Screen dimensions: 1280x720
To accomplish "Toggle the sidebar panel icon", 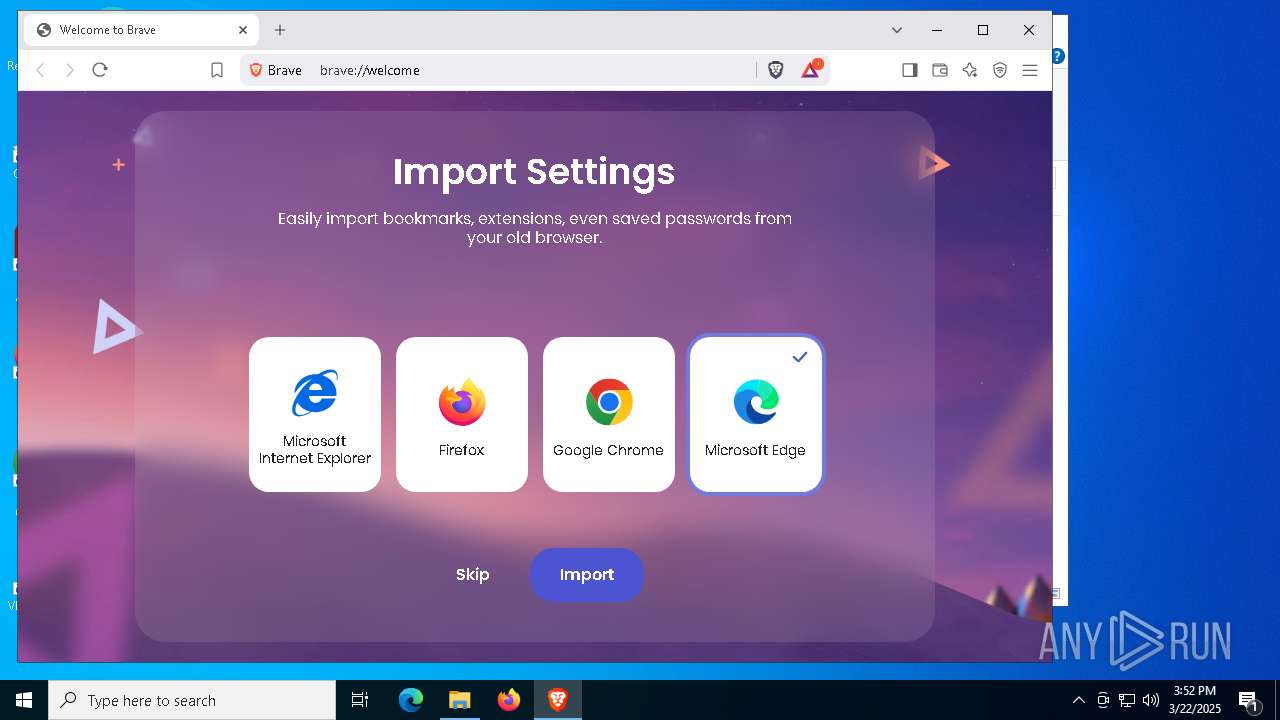I will click(910, 70).
